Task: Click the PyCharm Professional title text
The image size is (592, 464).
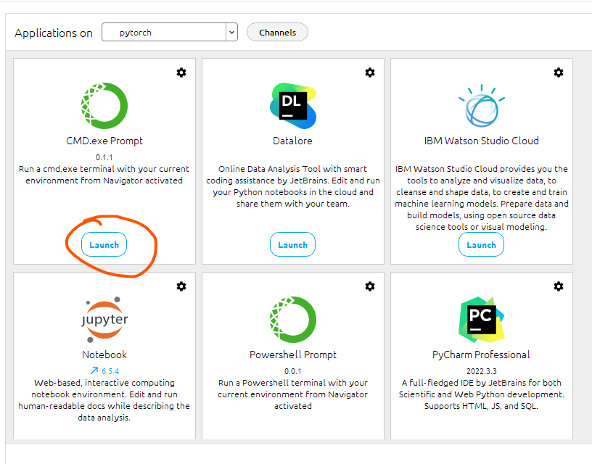Action: click(x=481, y=355)
